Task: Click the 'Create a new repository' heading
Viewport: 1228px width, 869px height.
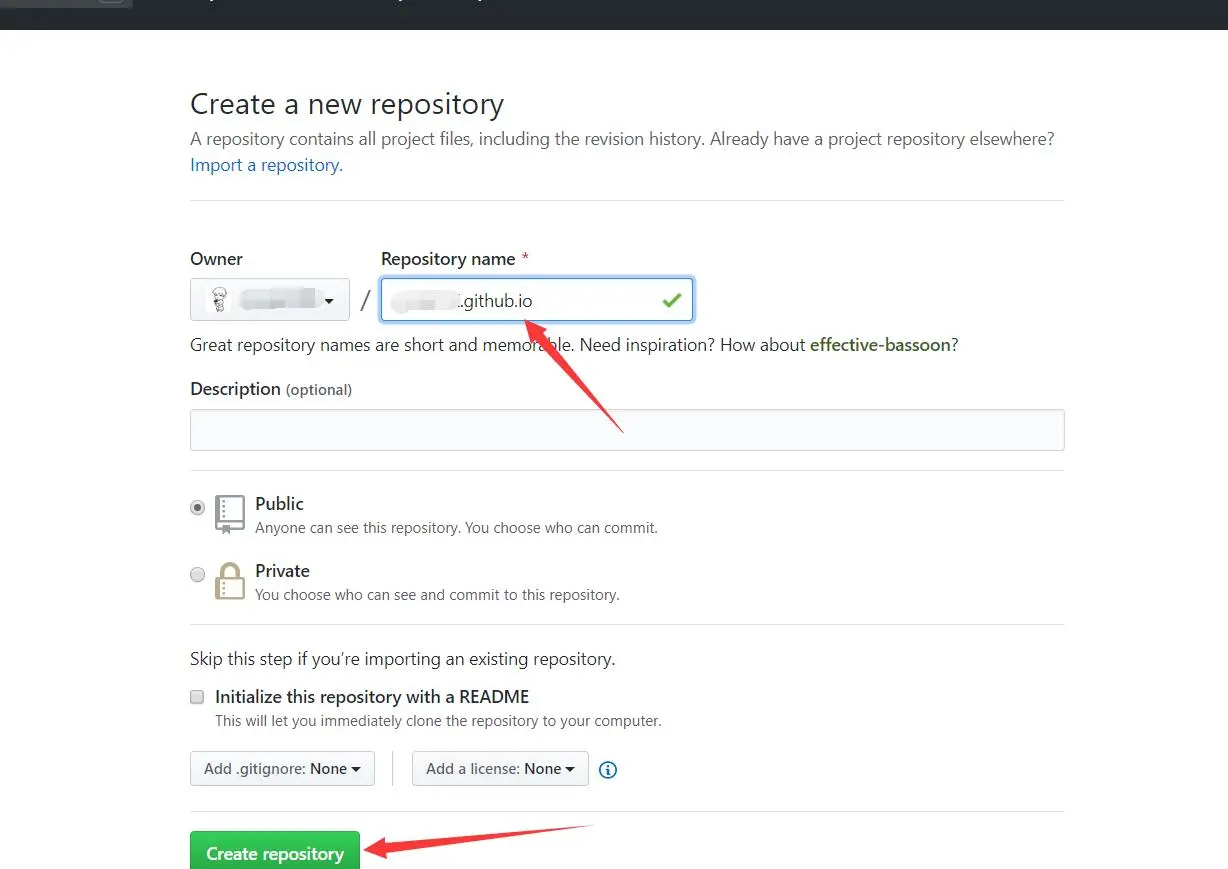Action: coord(347,104)
